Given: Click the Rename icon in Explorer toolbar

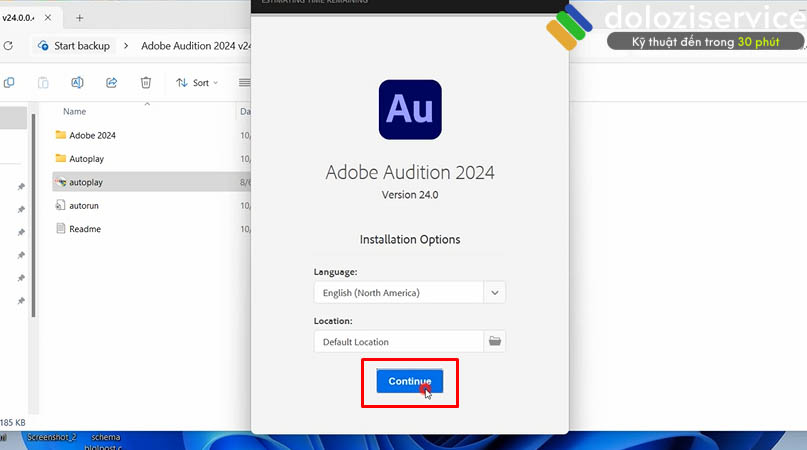Looking at the screenshot, I should (77, 83).
